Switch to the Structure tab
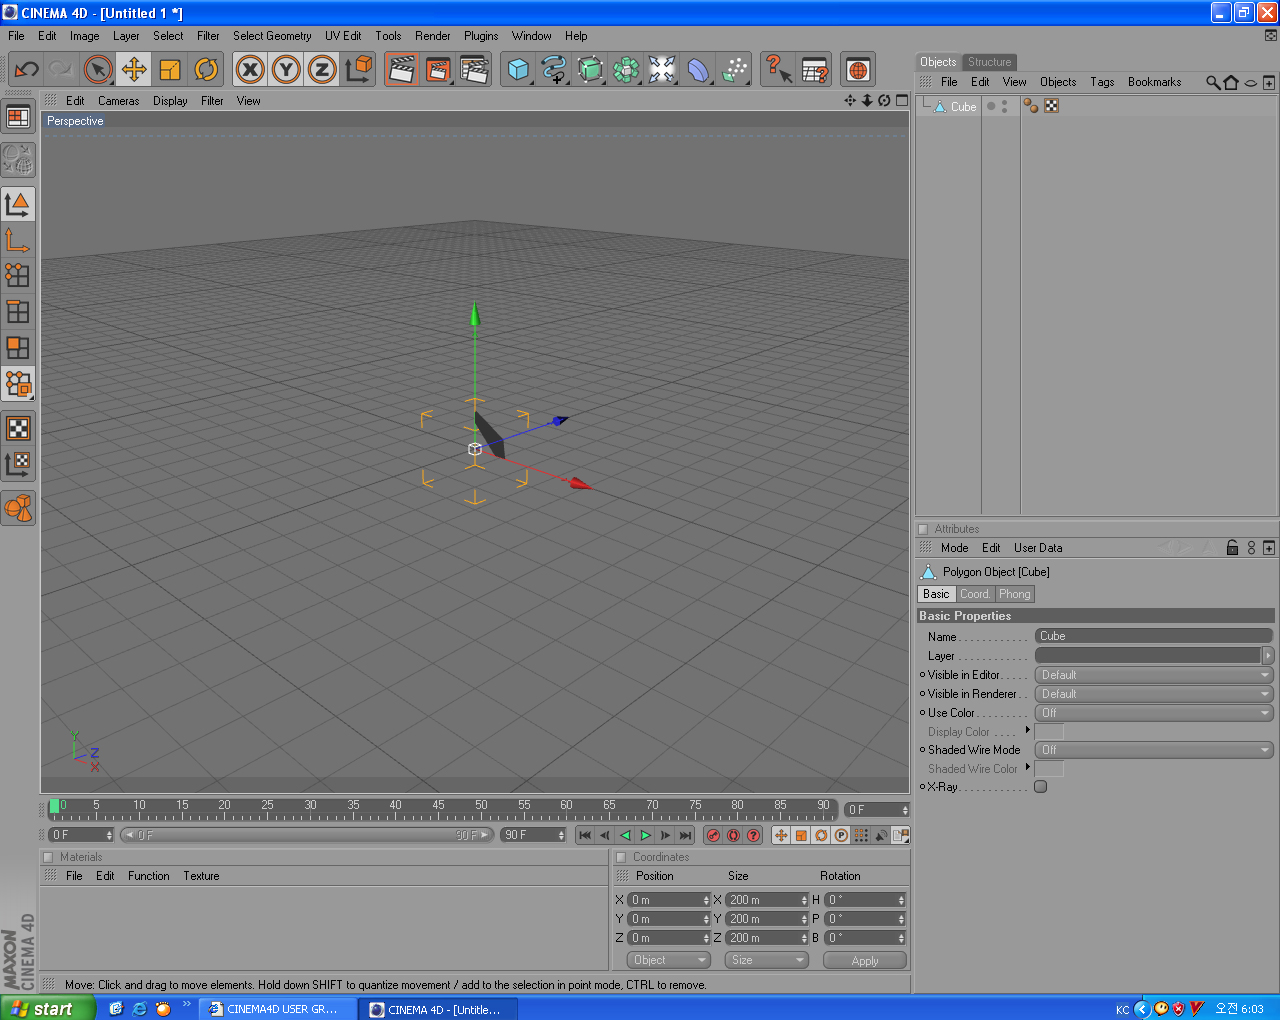The image size is (1280, 1020). (990, 62)
